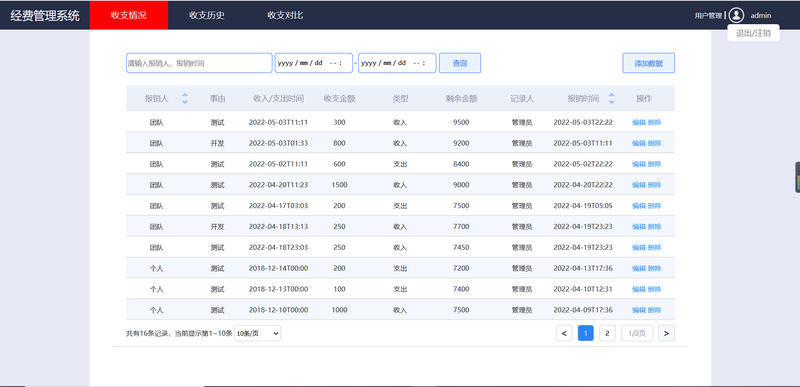Select 报销时间 cell 2022-04-09T17:36
800x387 pixels.
pyautogui.click(x=583, y=310)
